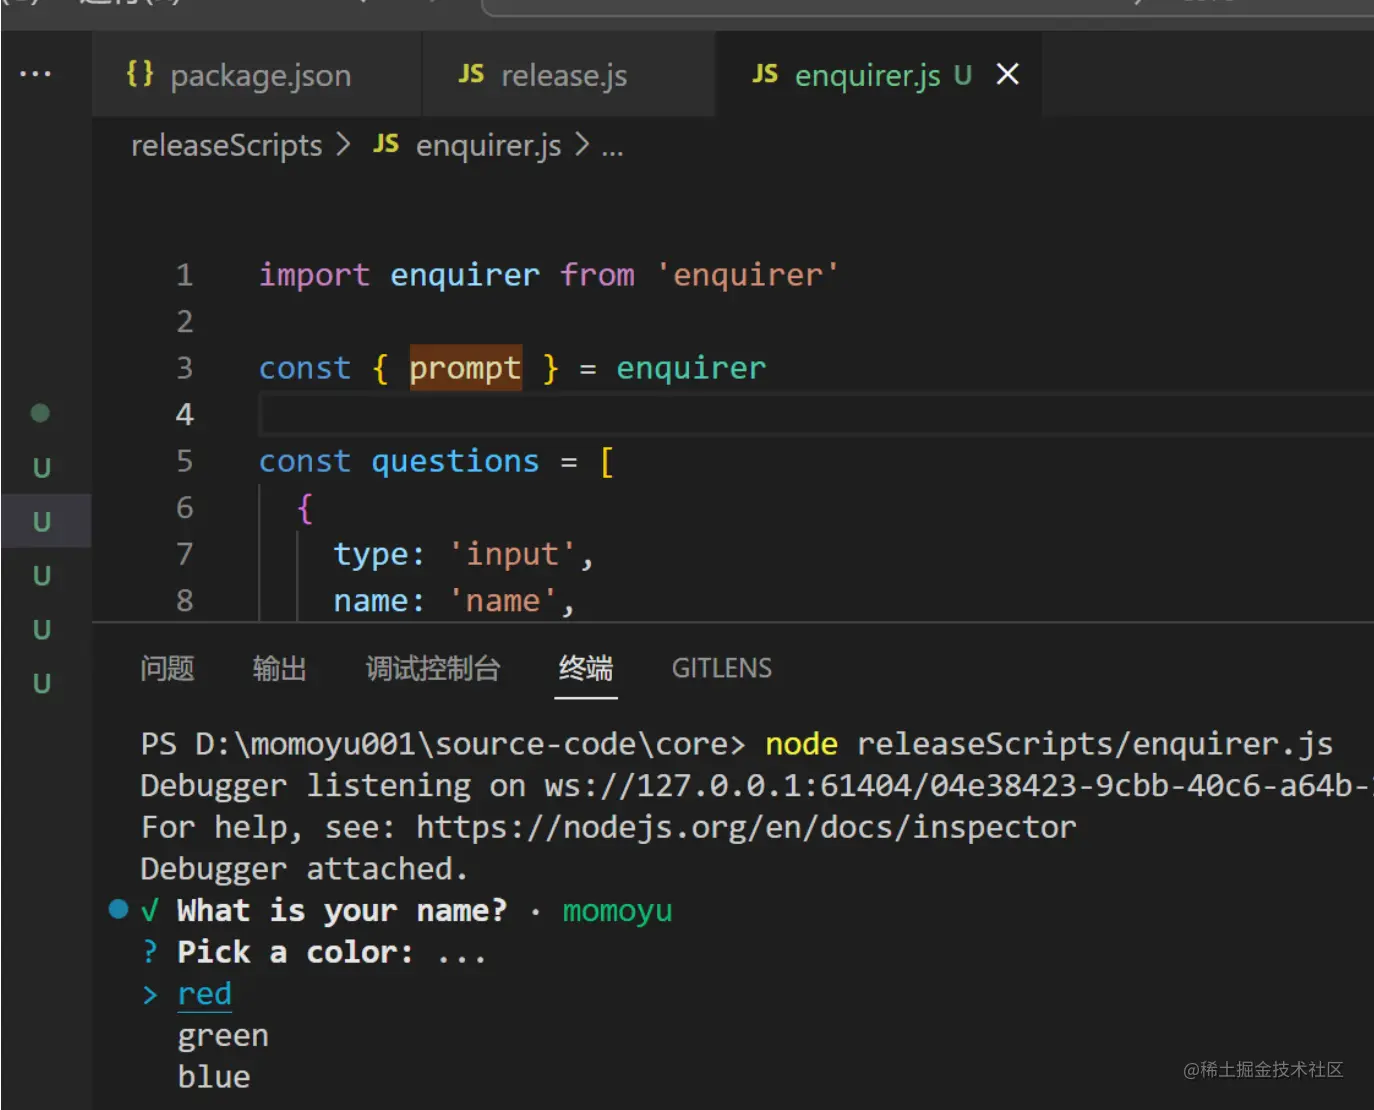This screenshot has height=1110, width=1374.
Task: Switch to the GITLENS panel tab
Action: [x=721, y=668]
